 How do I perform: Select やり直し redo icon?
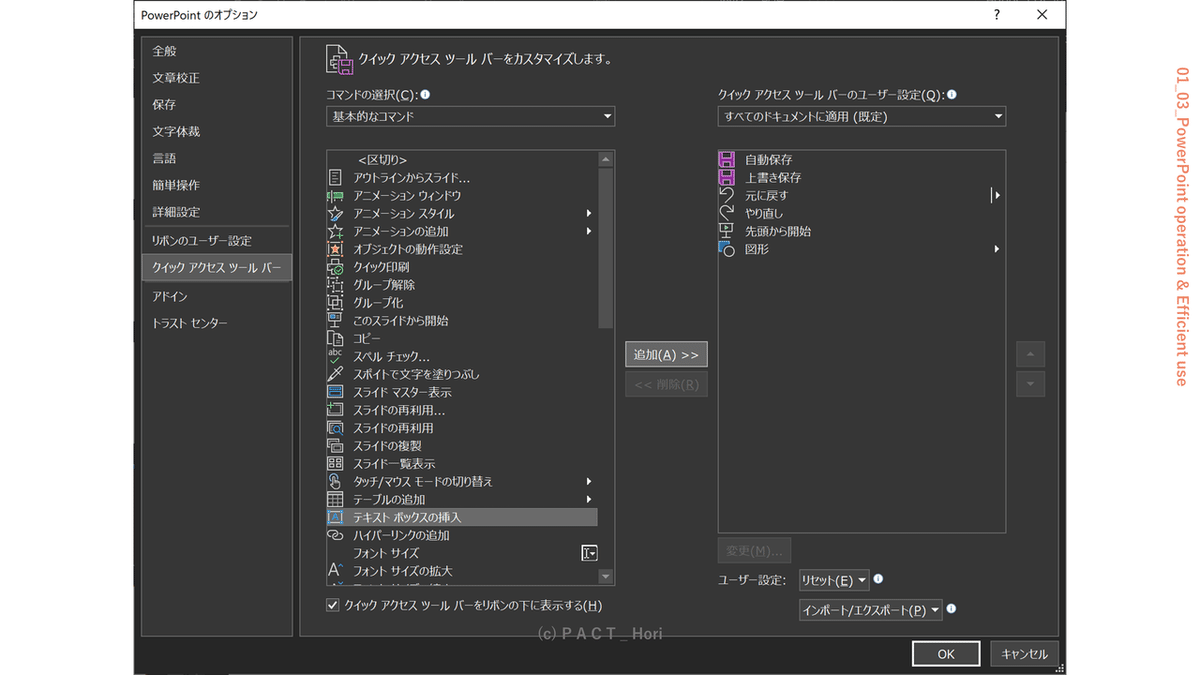coord(727,213)
